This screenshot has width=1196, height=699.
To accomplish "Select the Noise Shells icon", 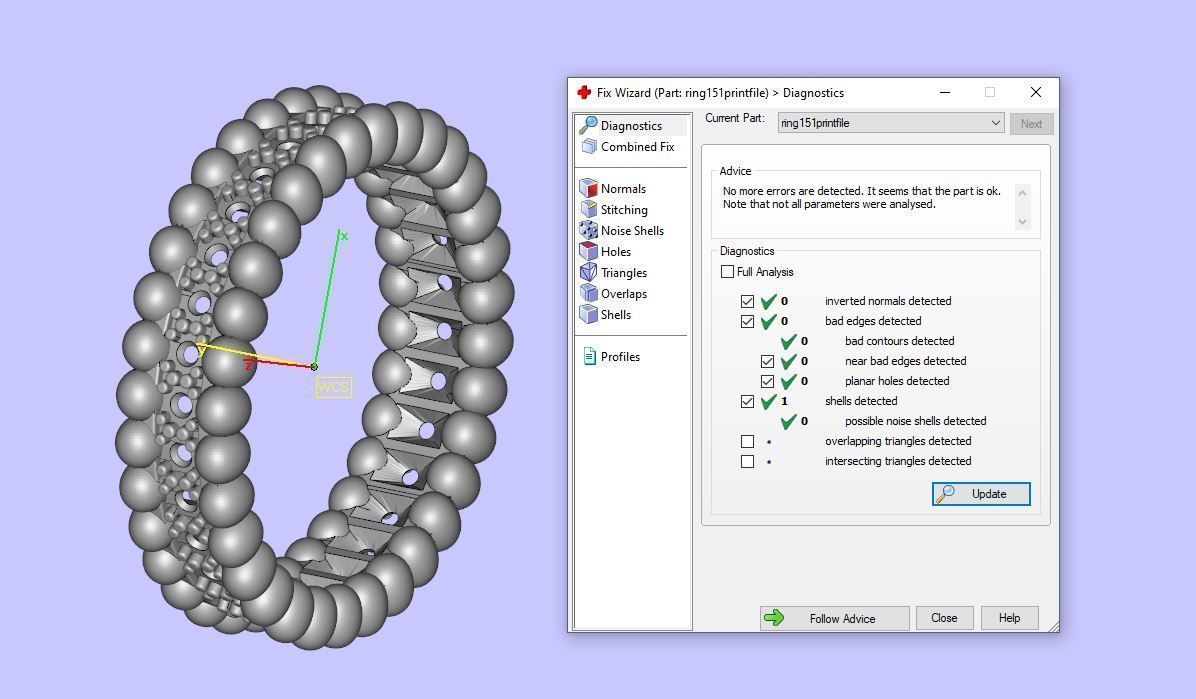I will coord(588,231).
